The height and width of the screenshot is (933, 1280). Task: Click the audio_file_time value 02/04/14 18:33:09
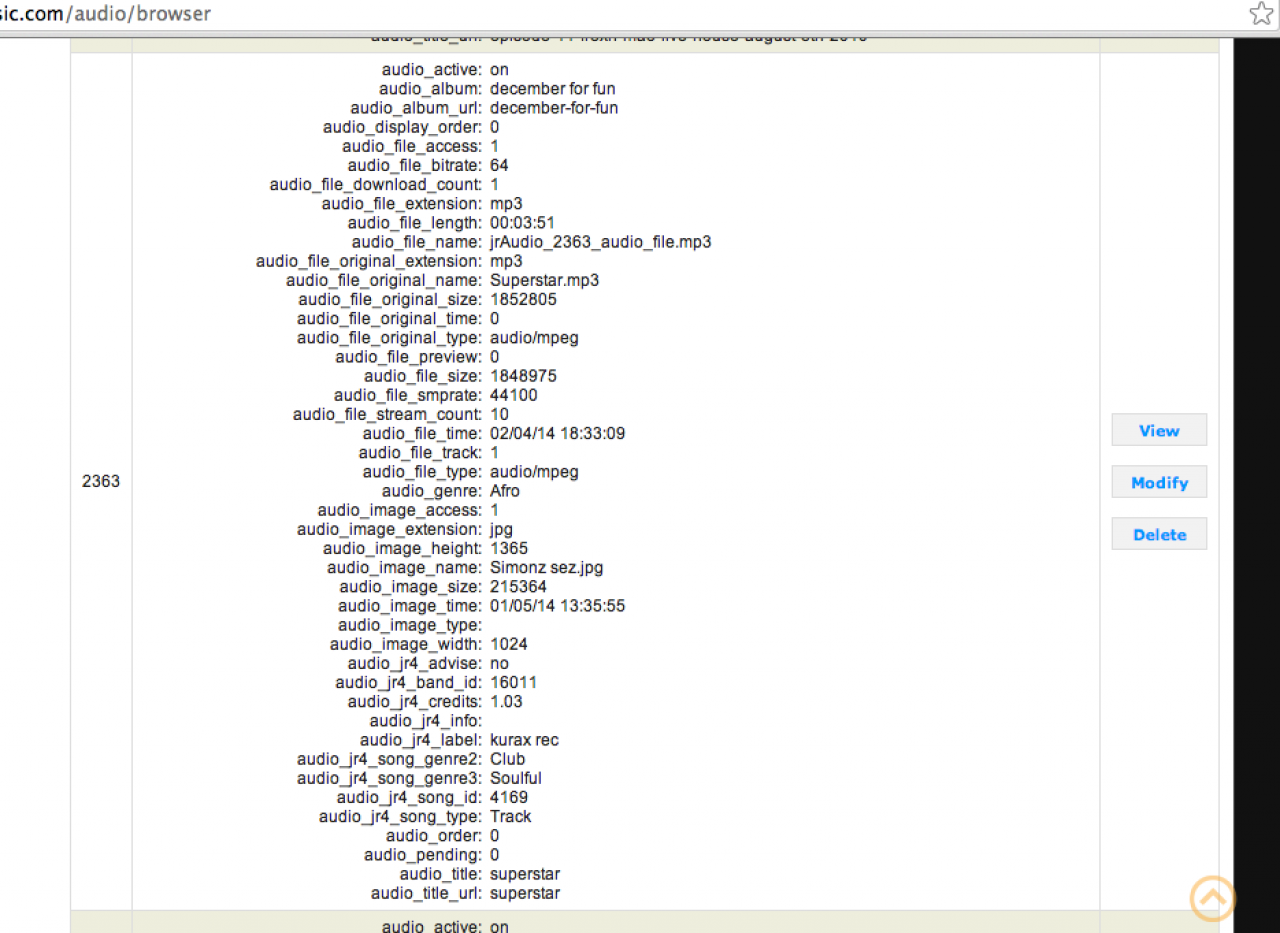pos(557,433)
